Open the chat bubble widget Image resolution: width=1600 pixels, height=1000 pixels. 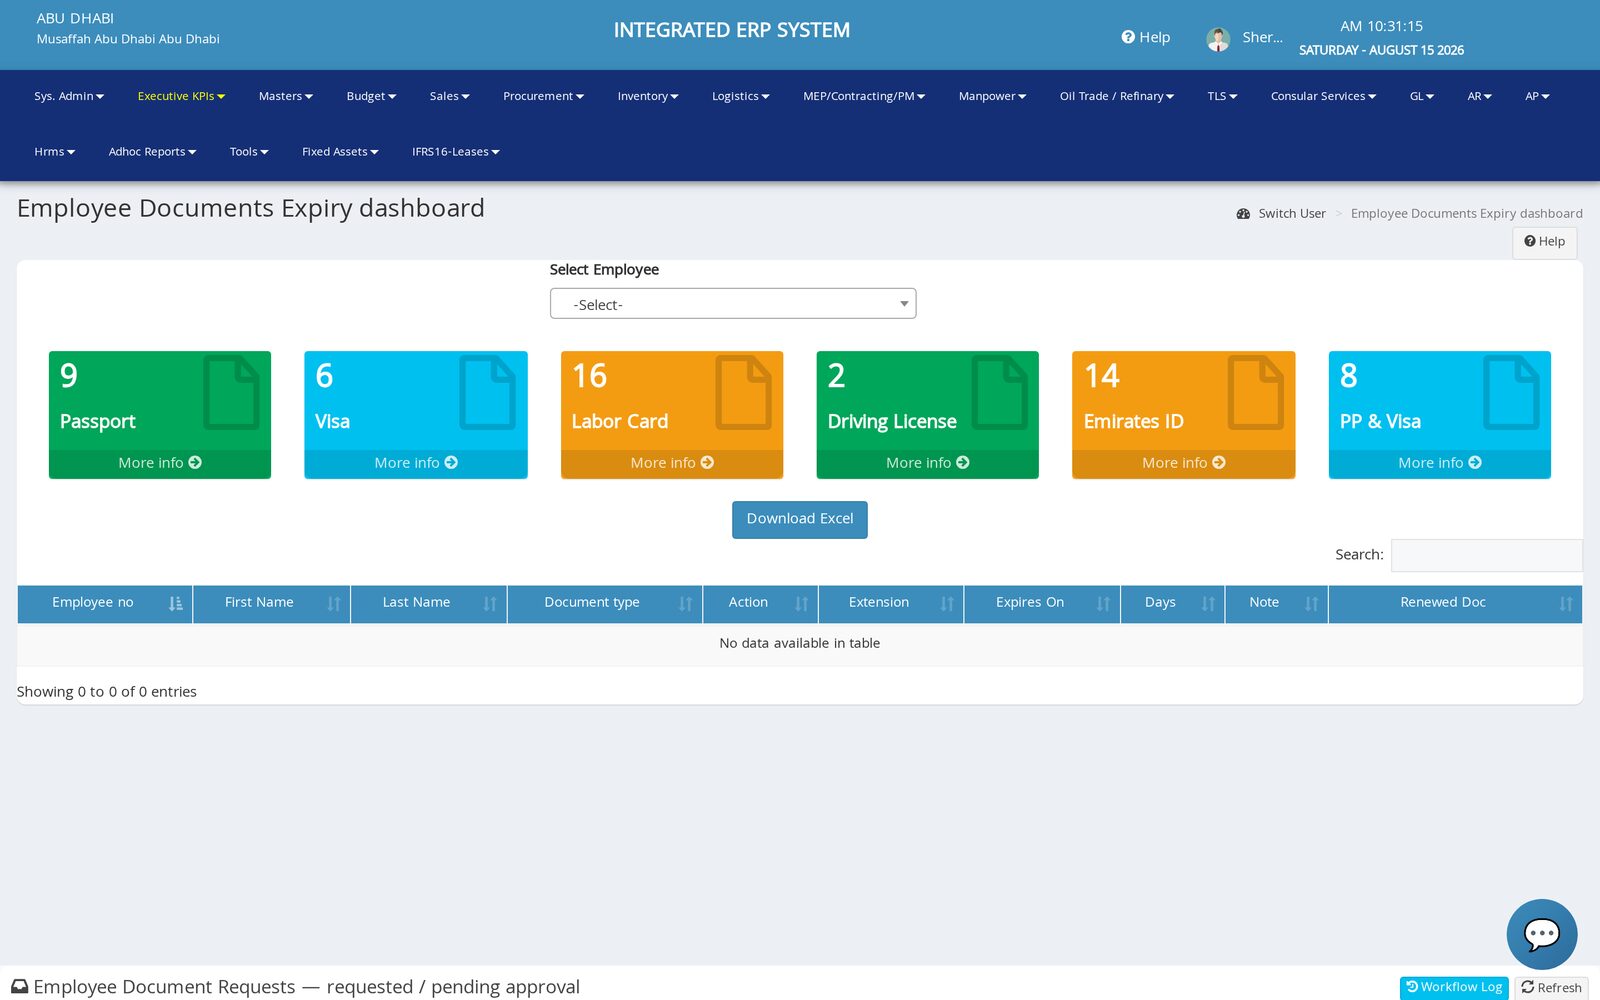pos(1541,934)
